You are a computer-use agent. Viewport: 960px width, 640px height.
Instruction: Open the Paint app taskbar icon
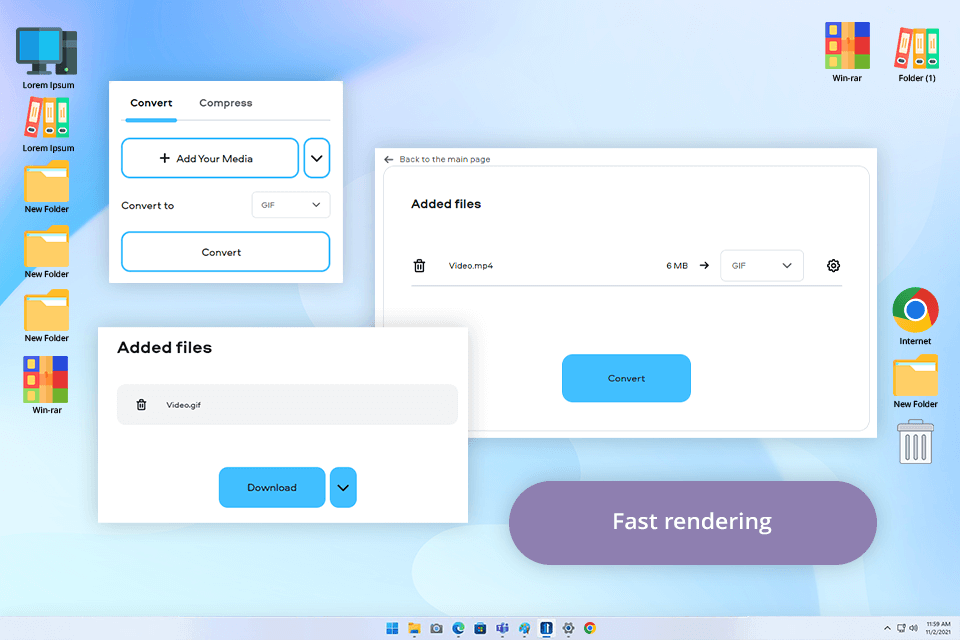[x=525, y=628]
